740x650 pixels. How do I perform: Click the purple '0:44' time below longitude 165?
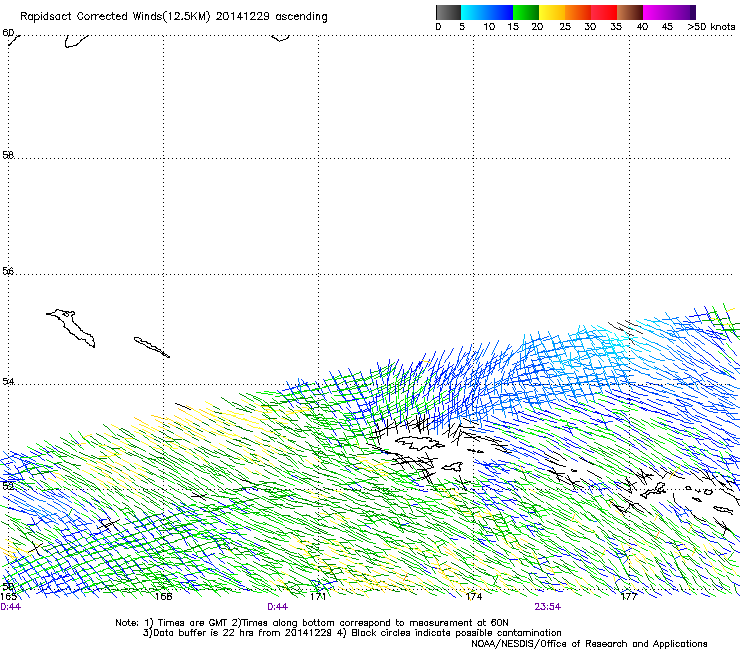(10, 607)
